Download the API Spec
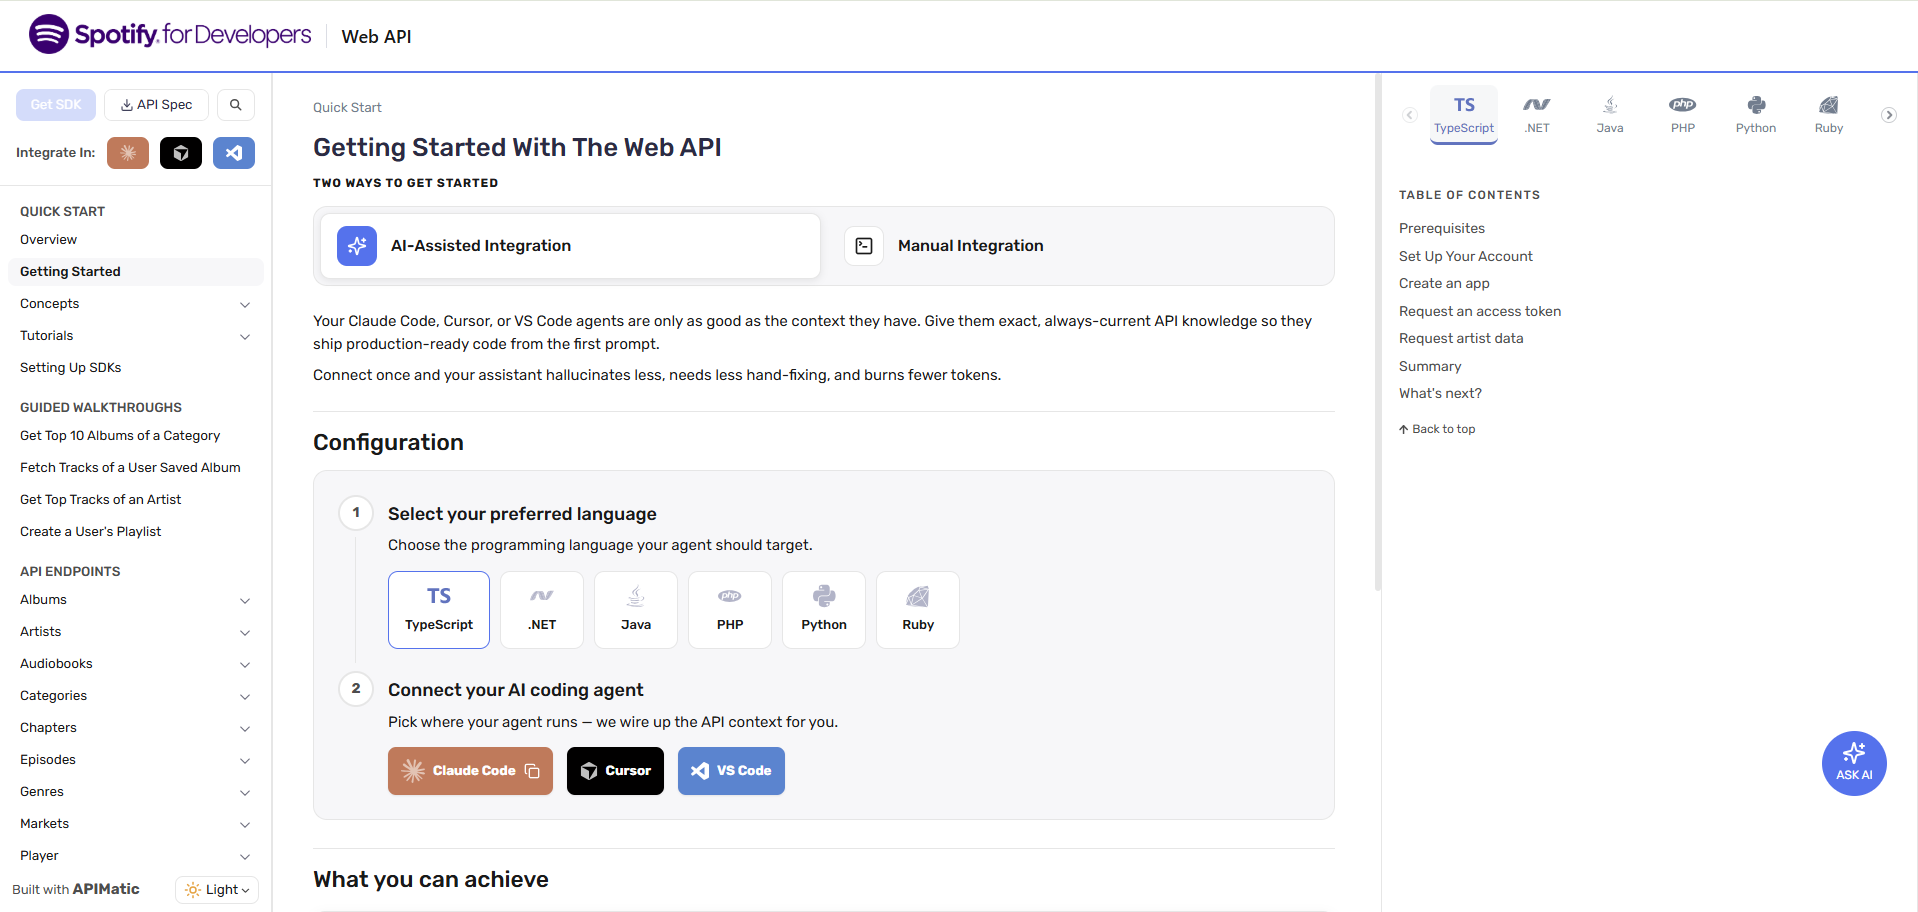1918x912 pixels. click(x=156, y=105)
